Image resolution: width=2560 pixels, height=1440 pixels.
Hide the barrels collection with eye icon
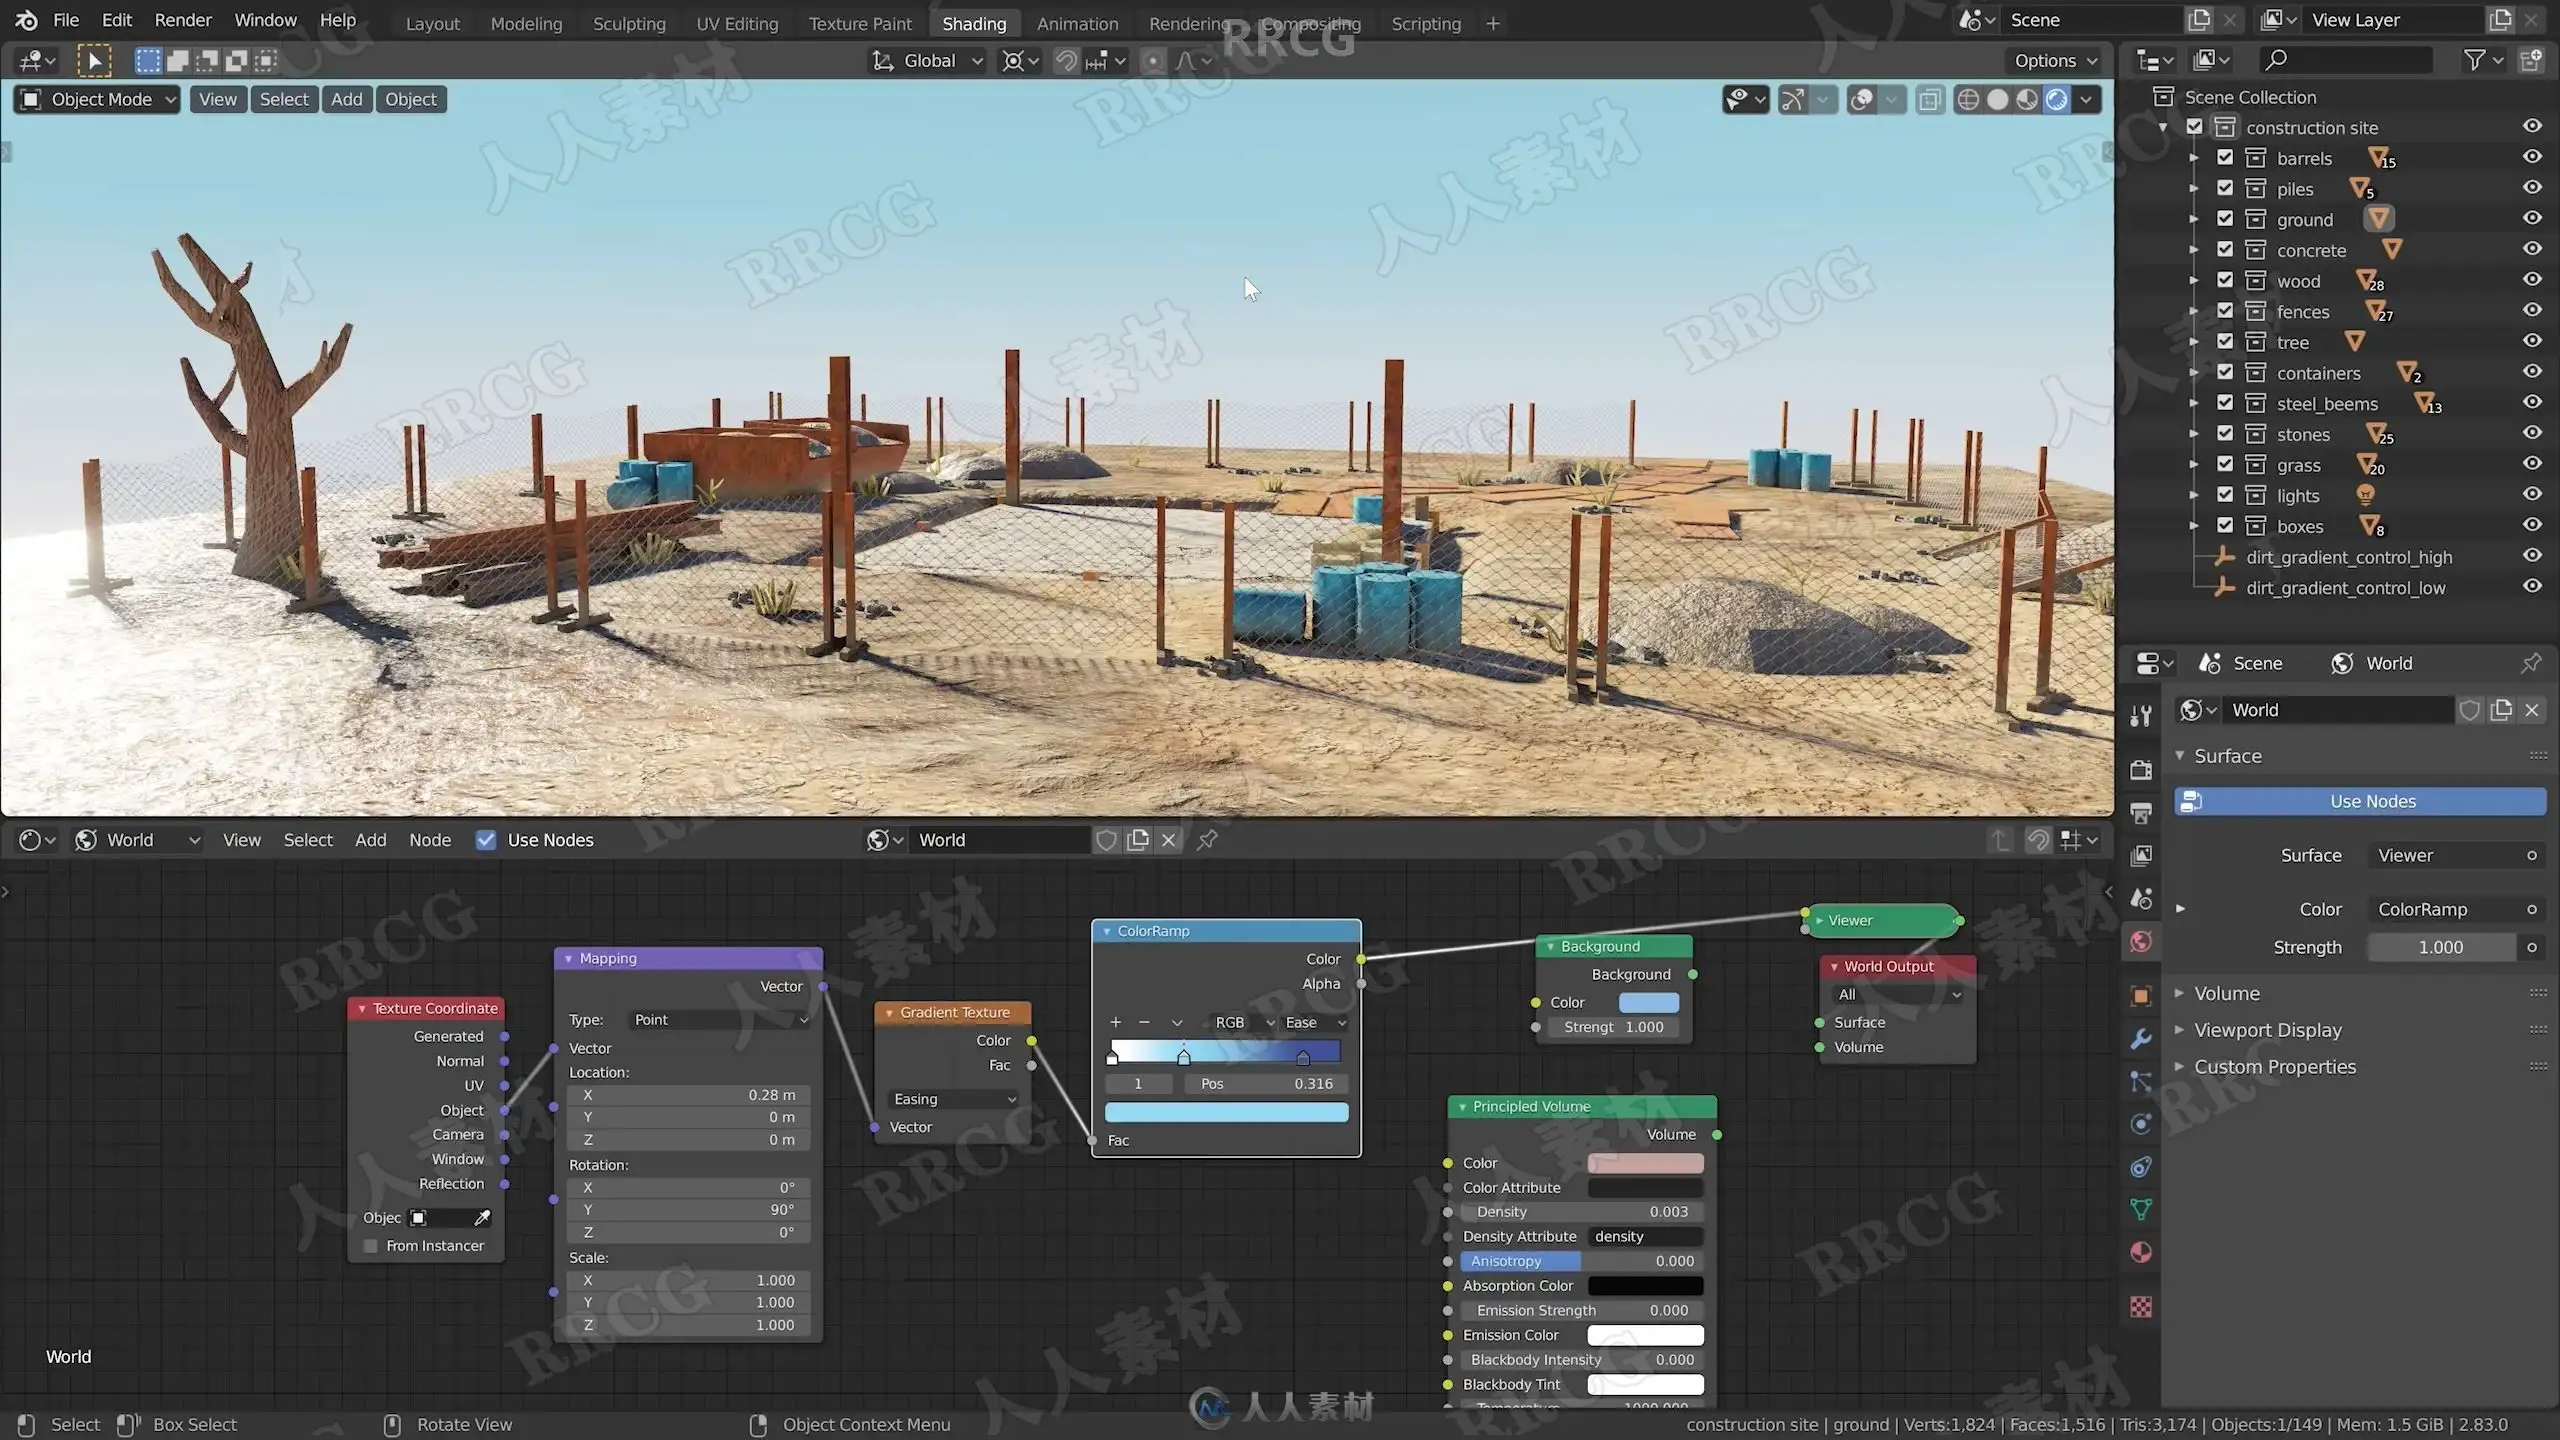[x=2531, y=157]
